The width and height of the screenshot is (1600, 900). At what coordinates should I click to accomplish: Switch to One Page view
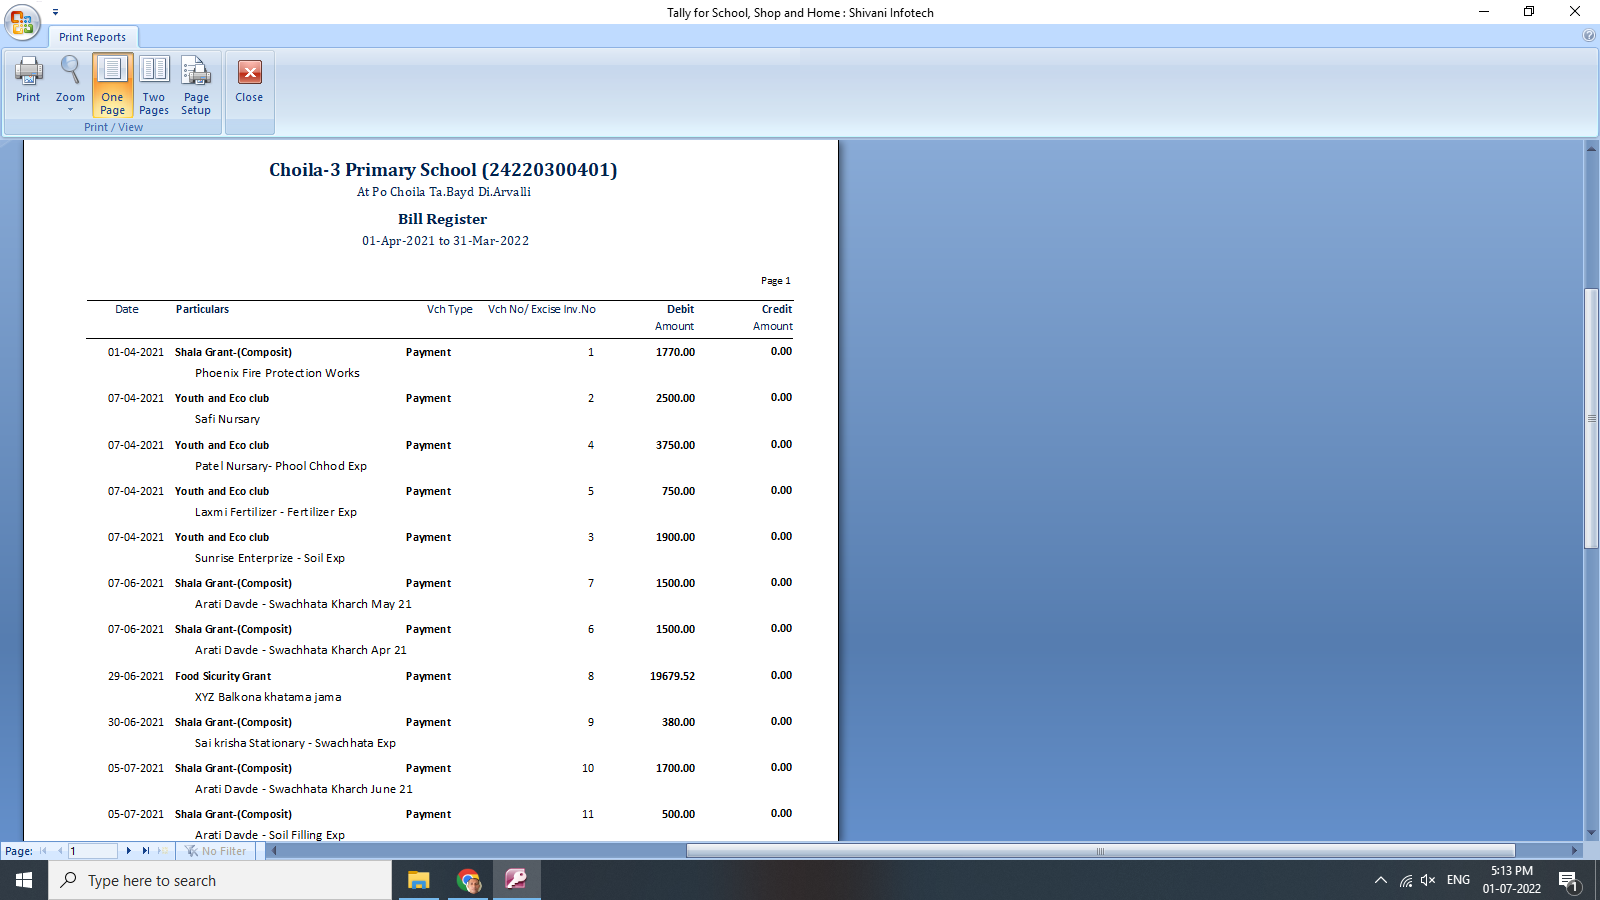tap(112, 84)
